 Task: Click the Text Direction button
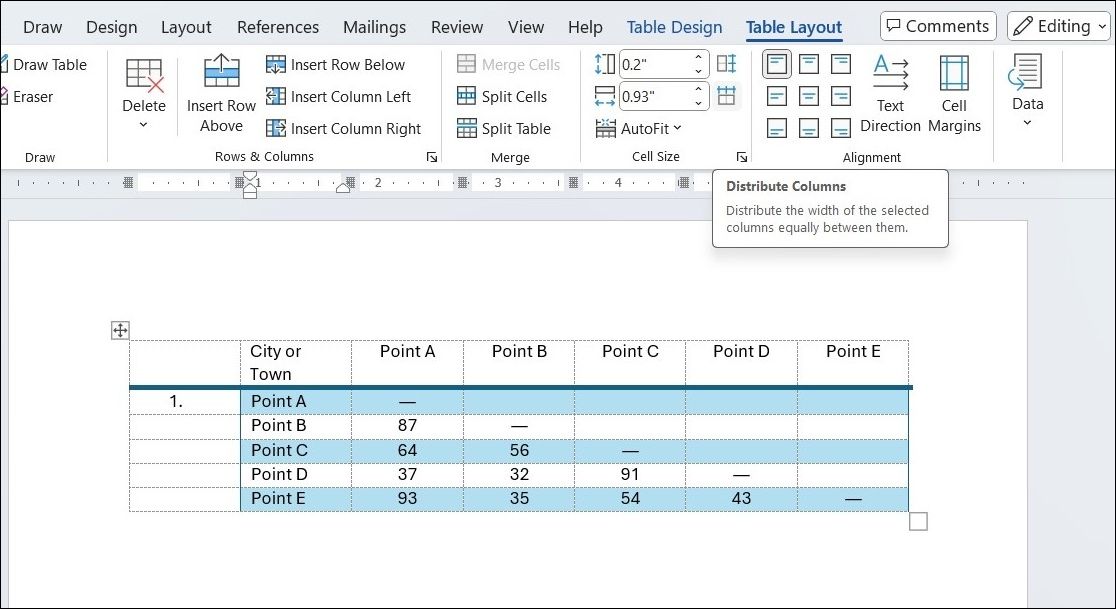(x=890, y=94)
